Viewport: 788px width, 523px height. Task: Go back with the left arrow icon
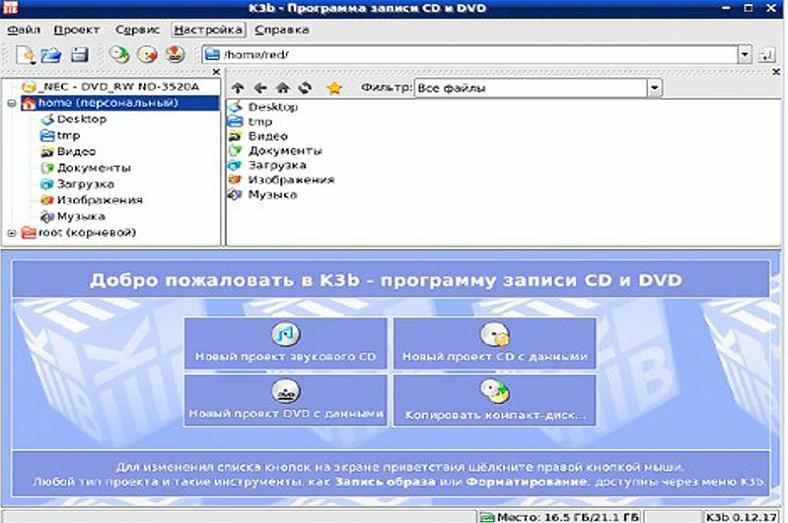pyautogui.click(x=260, y=88)
